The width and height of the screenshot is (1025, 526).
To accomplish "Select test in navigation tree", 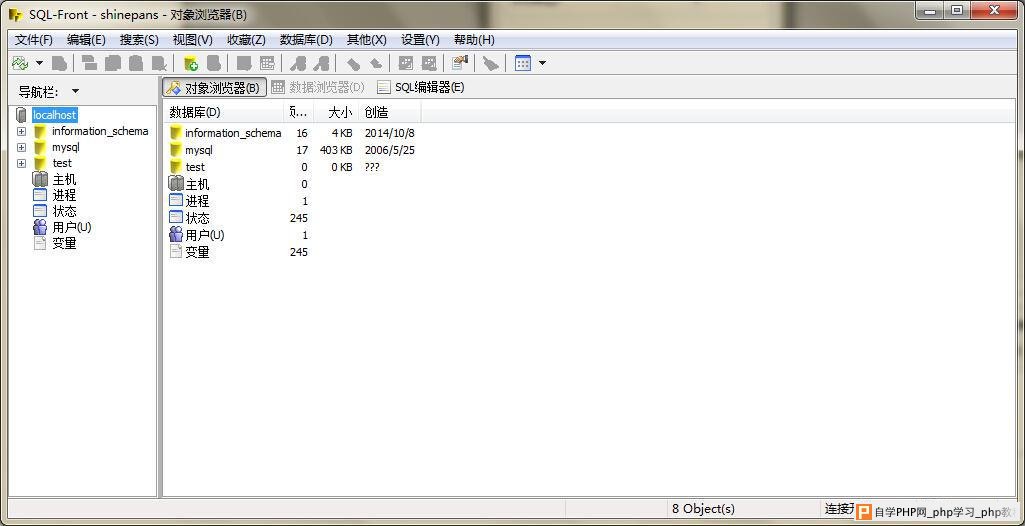I will click(x=62, y=163).
